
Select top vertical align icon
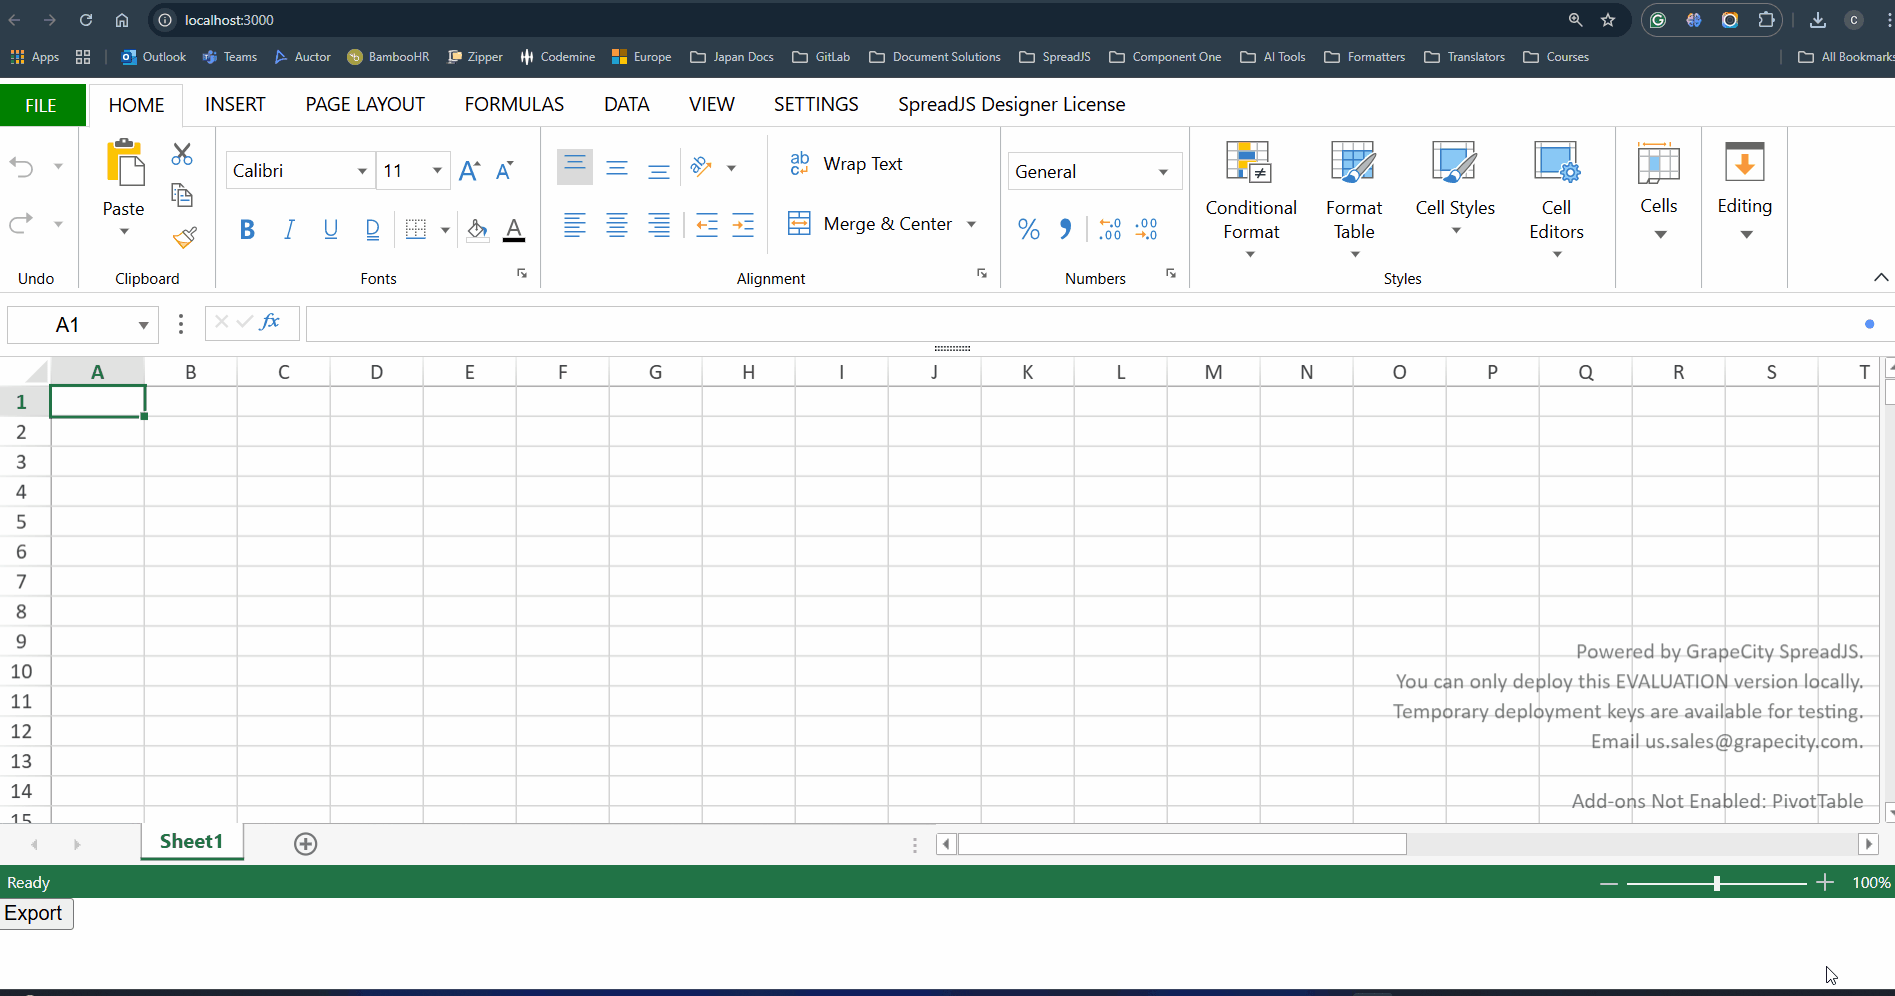tap(575, 167)
